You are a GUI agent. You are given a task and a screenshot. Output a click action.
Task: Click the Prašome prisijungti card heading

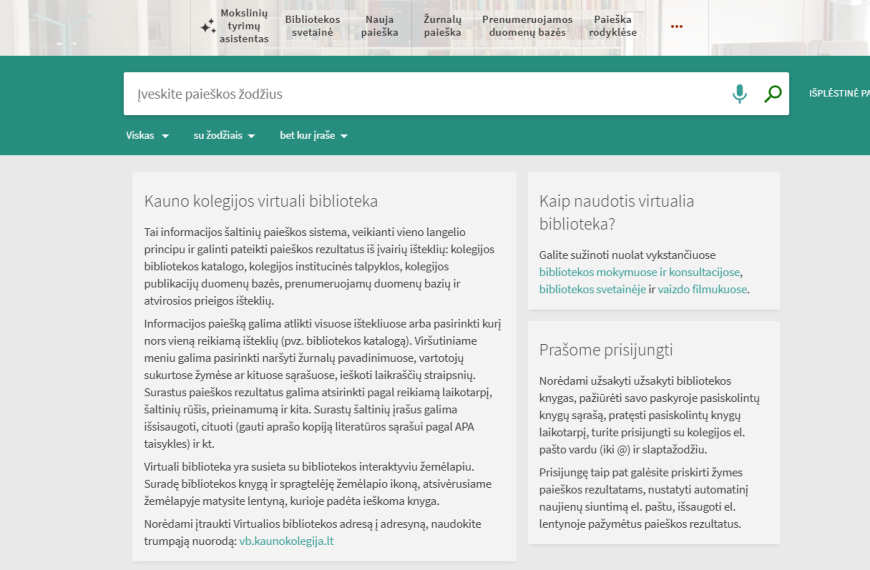[606, 350]
